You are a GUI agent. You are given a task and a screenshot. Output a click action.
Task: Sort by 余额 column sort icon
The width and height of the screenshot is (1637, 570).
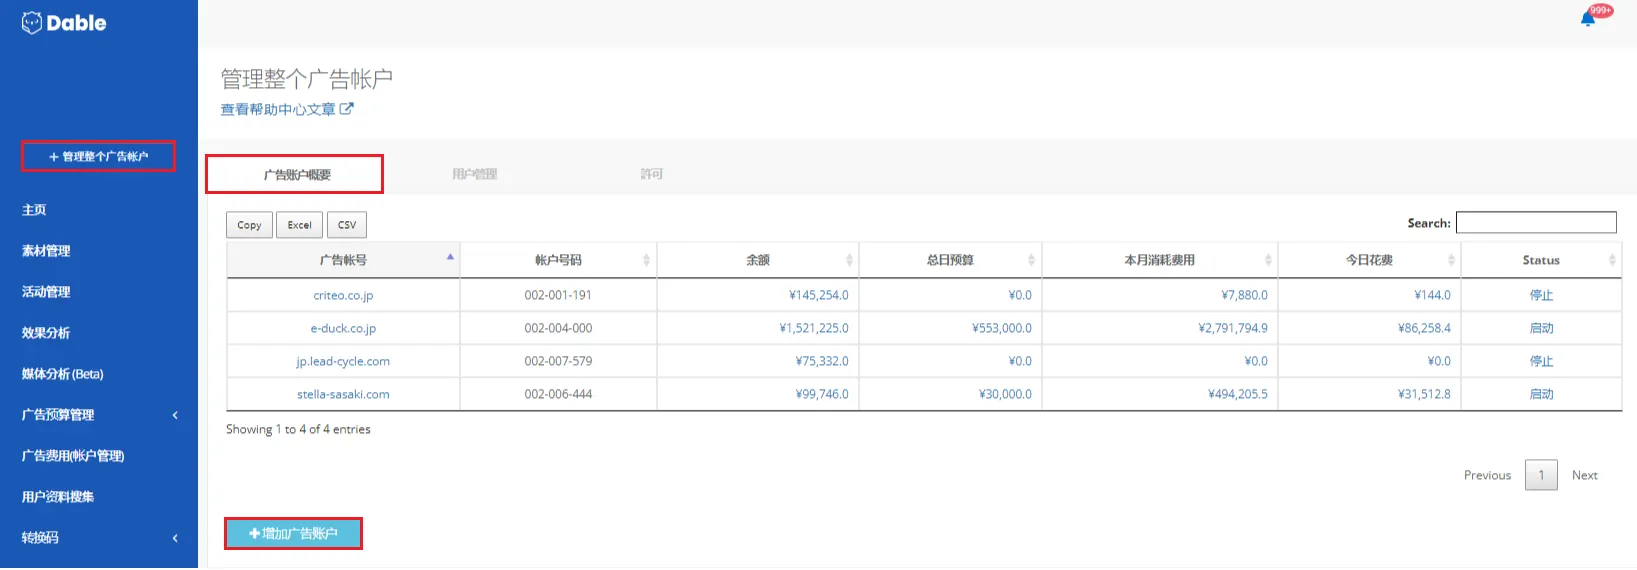coord(849,260)
